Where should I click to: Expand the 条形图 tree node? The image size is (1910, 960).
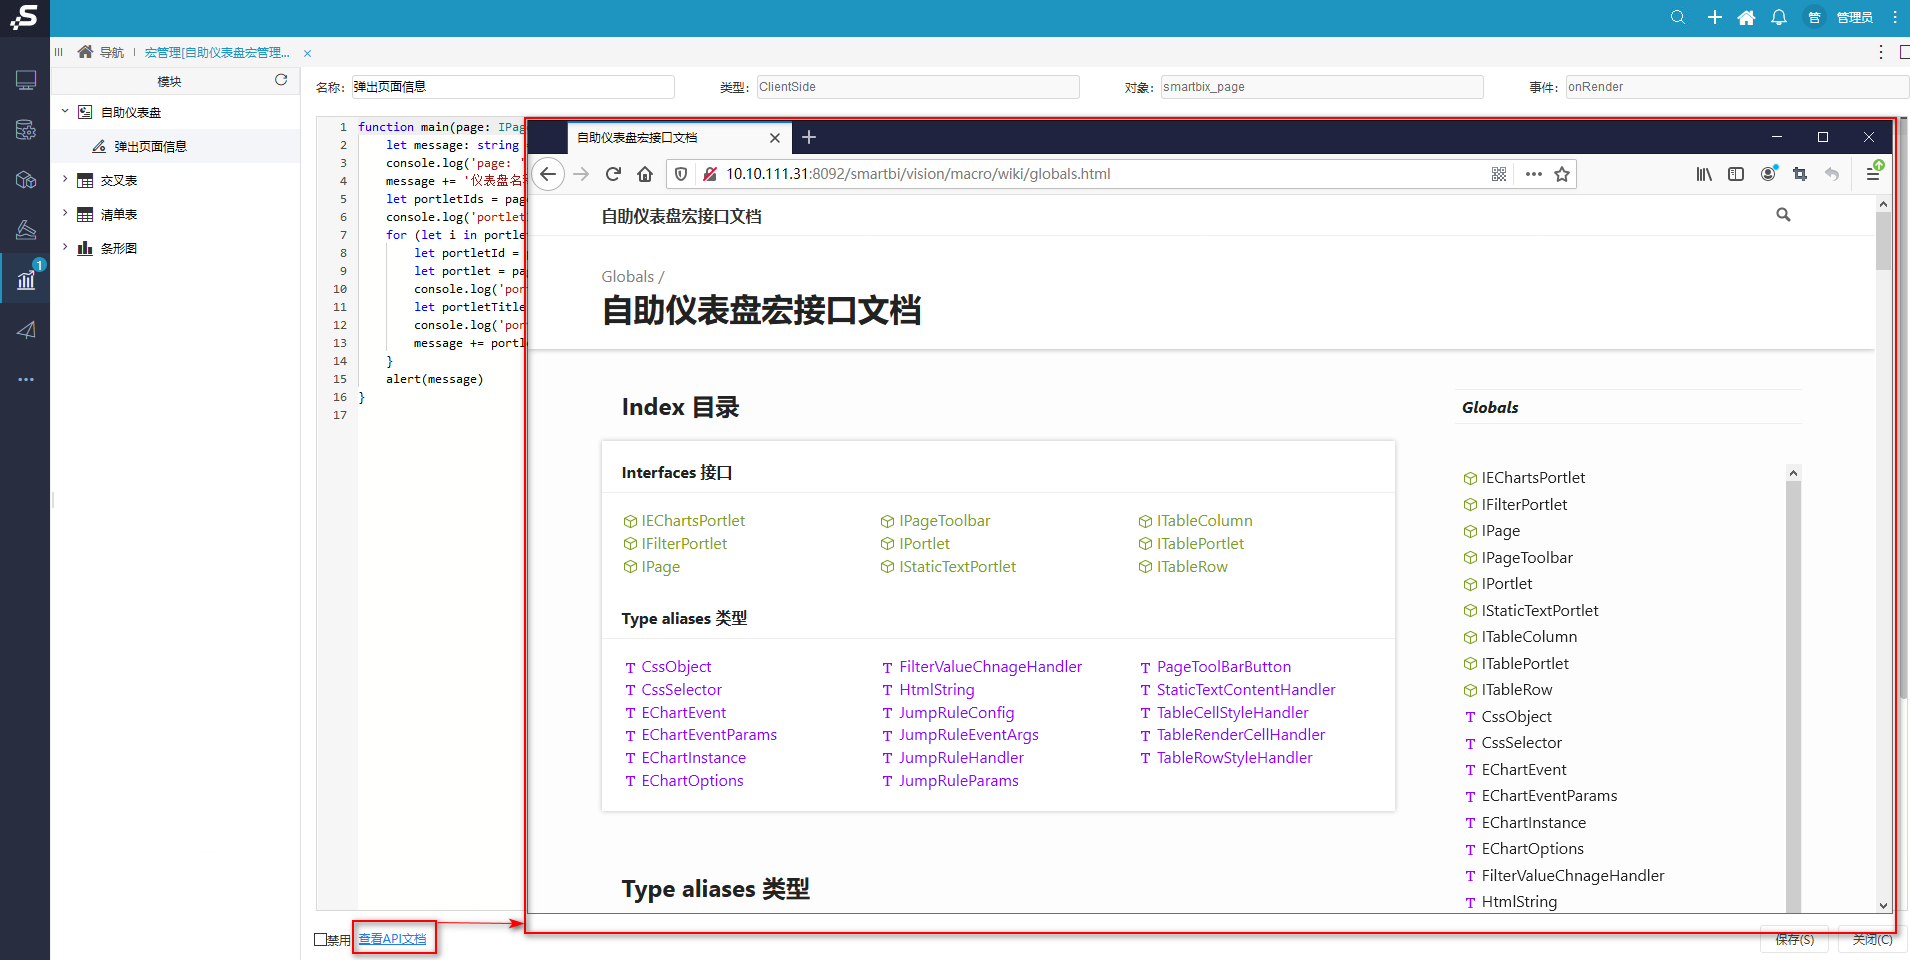pos(65,248)
